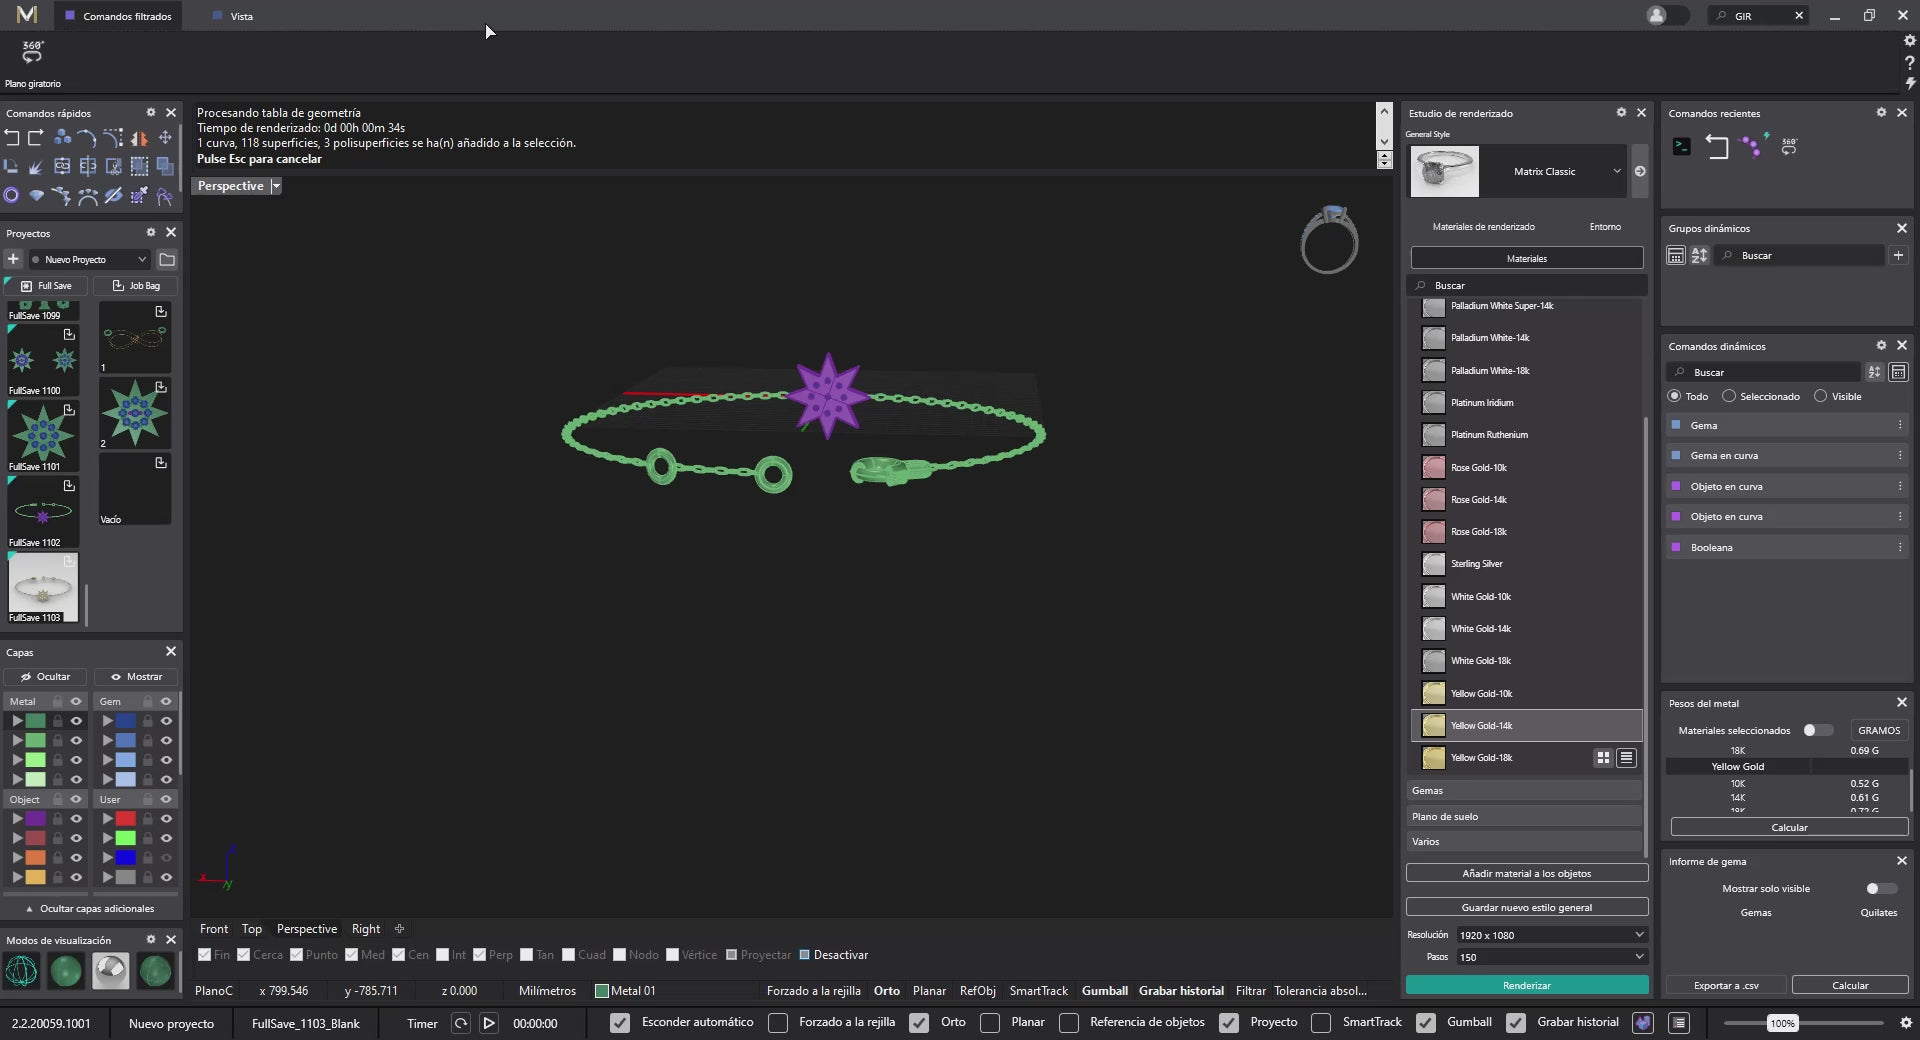This screenshot has height=1040, width=1920.
Task: Click the timer play button
Action: pos(489,1023)
